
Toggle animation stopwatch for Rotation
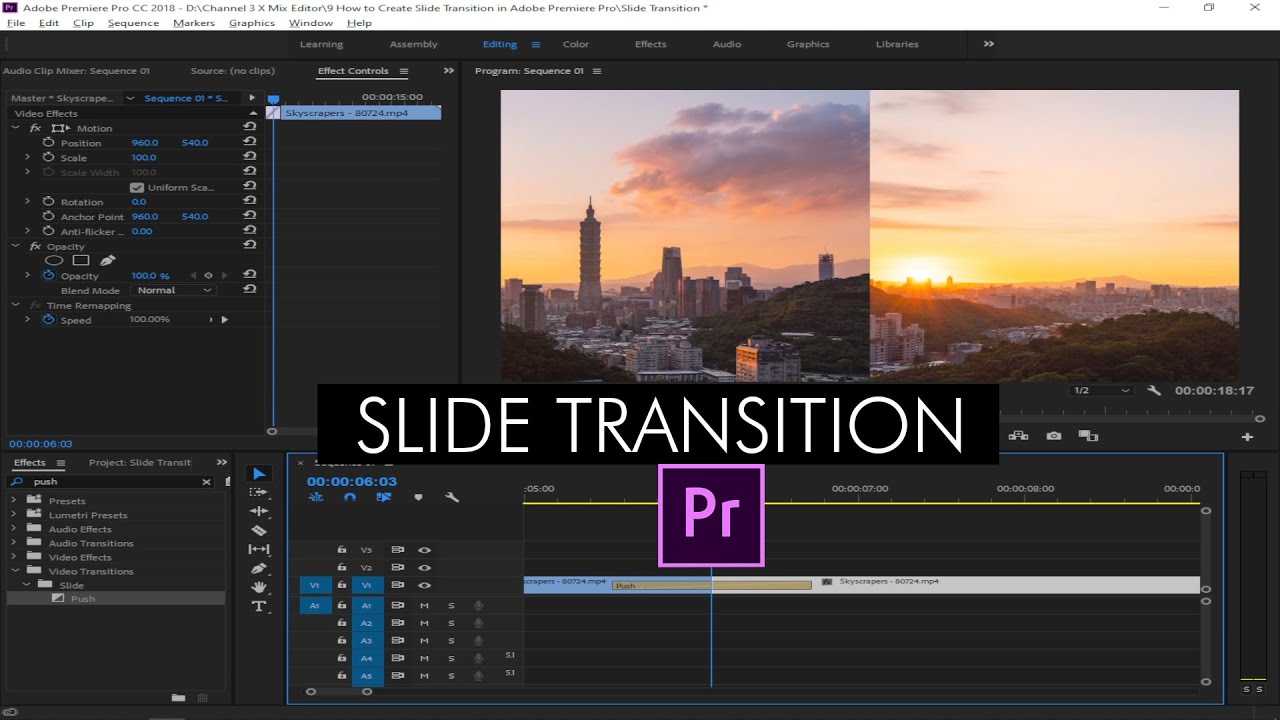point(49,201)
